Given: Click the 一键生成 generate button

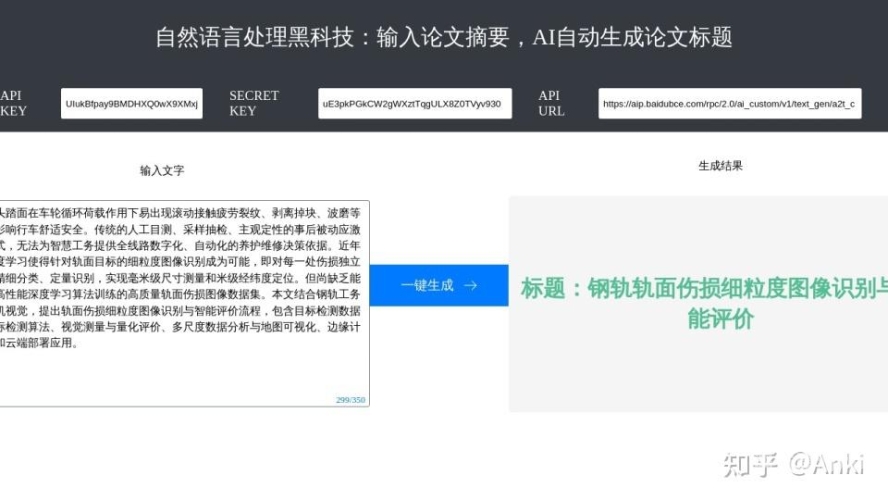Looking at the screenshot, I should click(x=439, y=285).
